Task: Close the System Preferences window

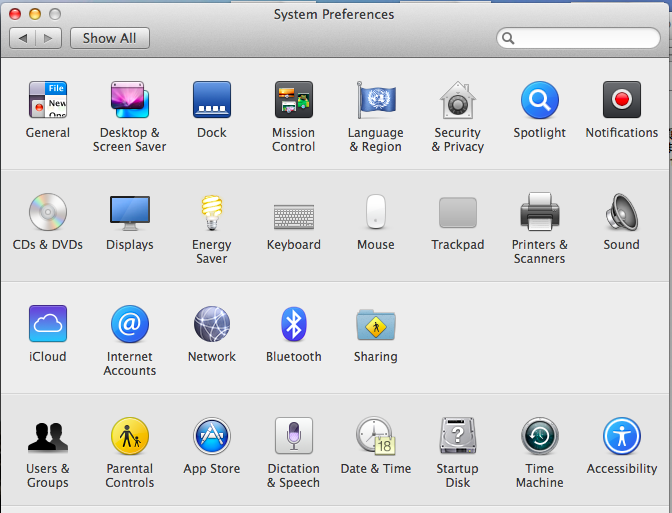Action: point(15,14)
